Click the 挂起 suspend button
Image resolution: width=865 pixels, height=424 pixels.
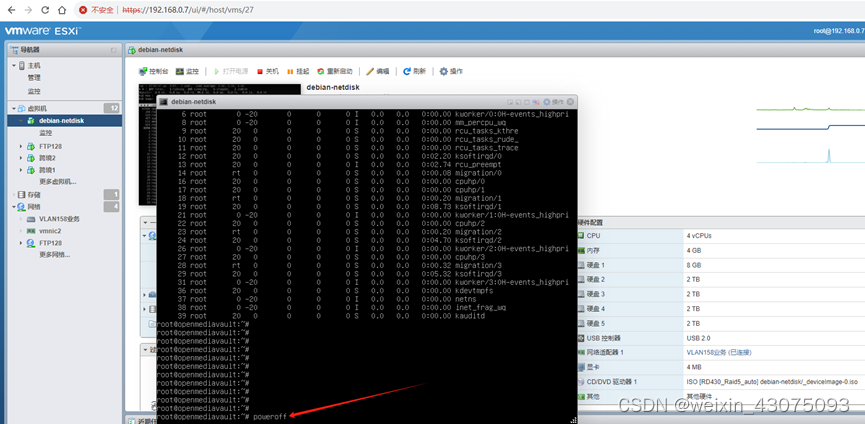[x=298, y=71]
